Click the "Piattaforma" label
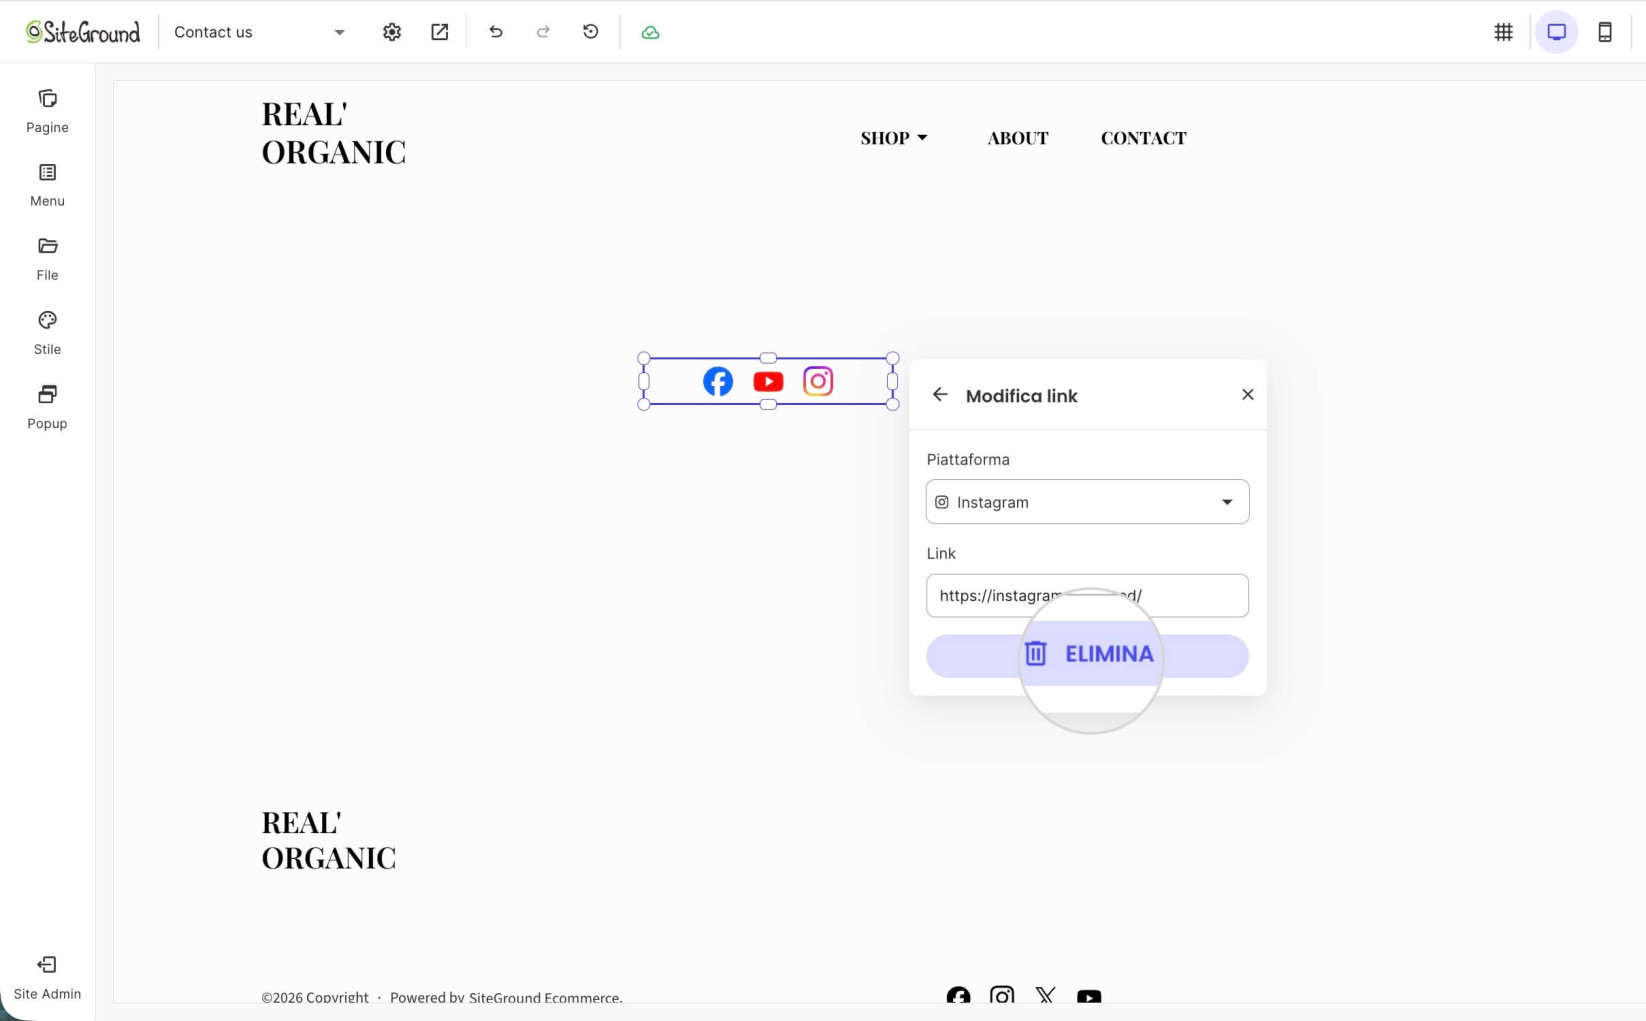 968,460
